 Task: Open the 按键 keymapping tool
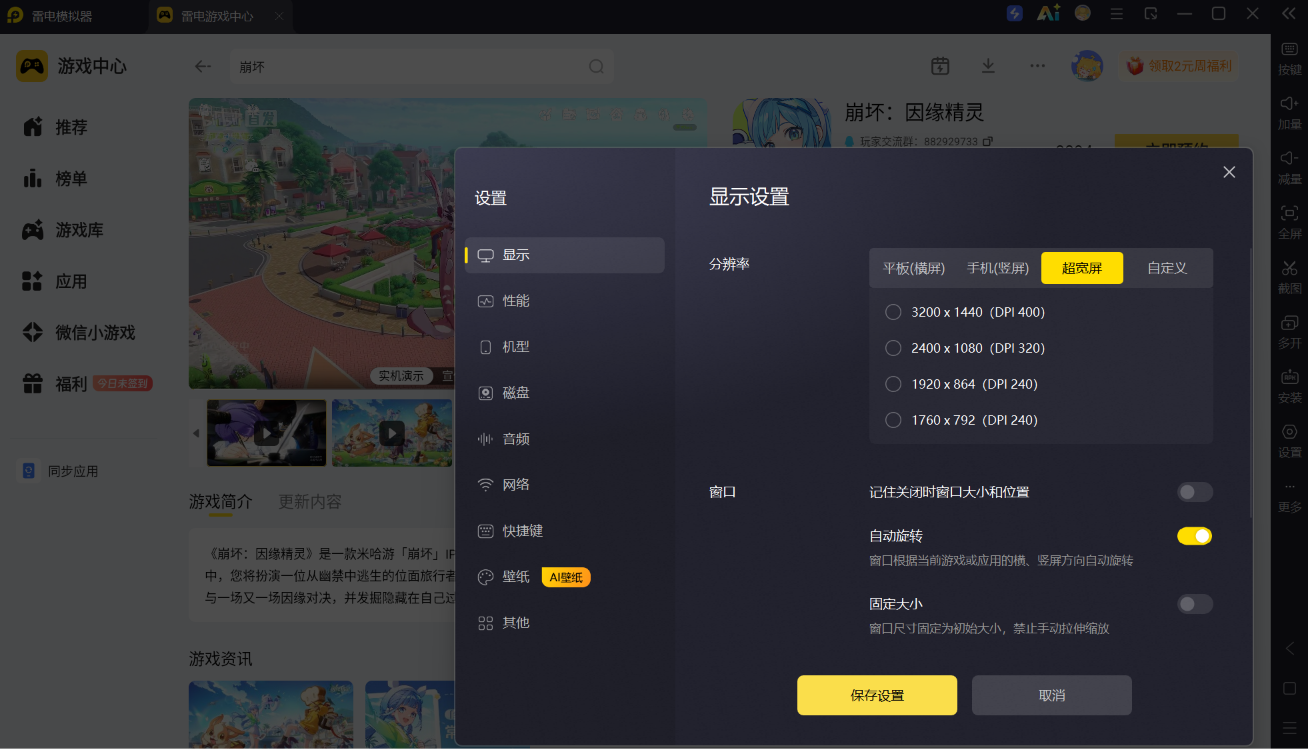[1289, 58]
